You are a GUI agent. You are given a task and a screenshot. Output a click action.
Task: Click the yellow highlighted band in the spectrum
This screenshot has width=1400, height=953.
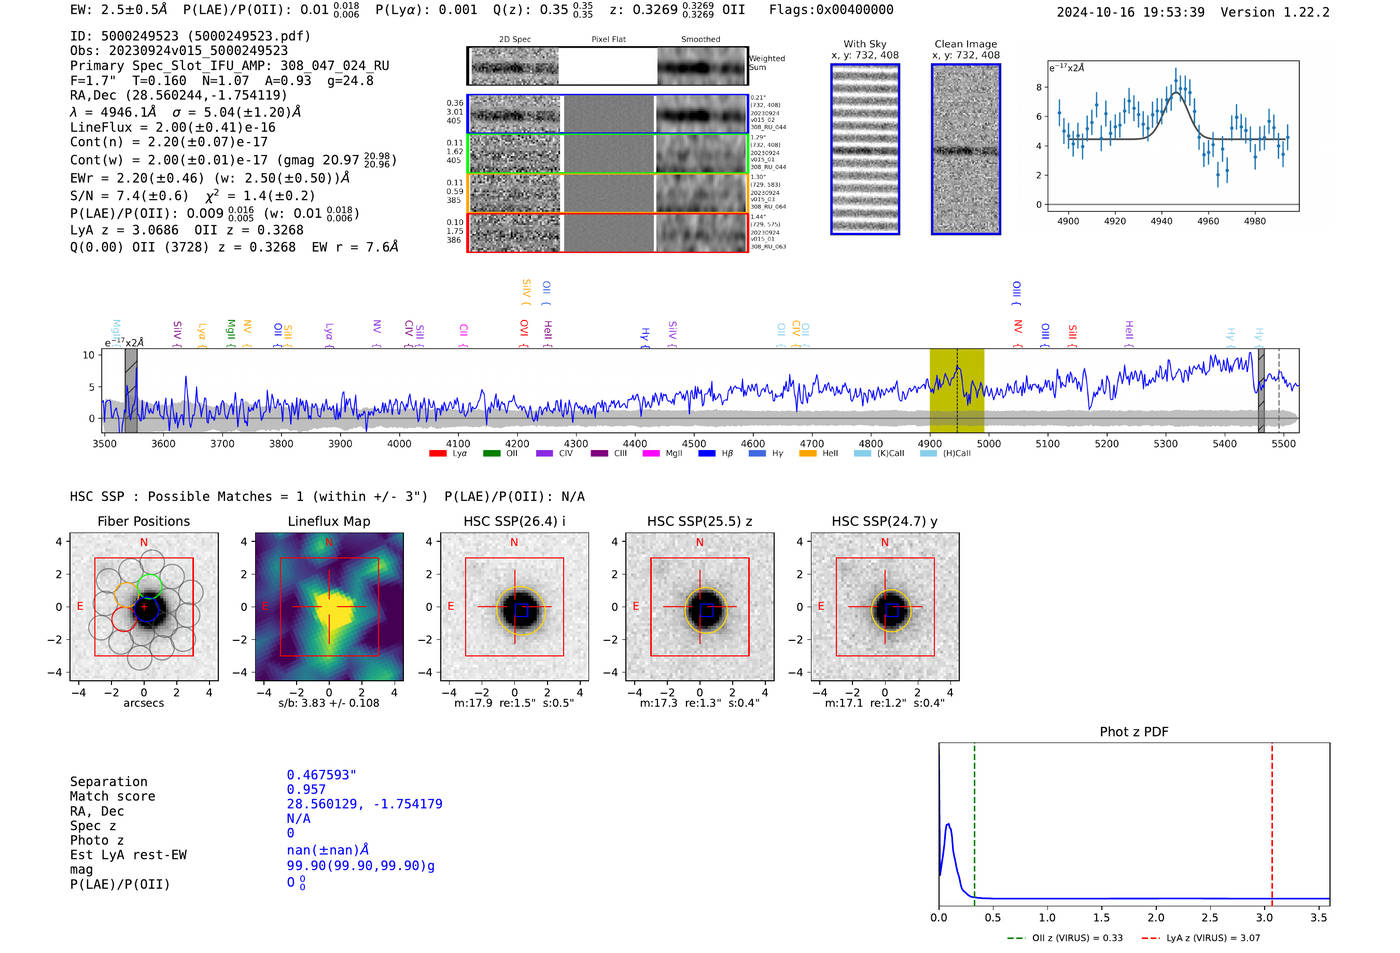pyautogui.click(x=957, y=390)
